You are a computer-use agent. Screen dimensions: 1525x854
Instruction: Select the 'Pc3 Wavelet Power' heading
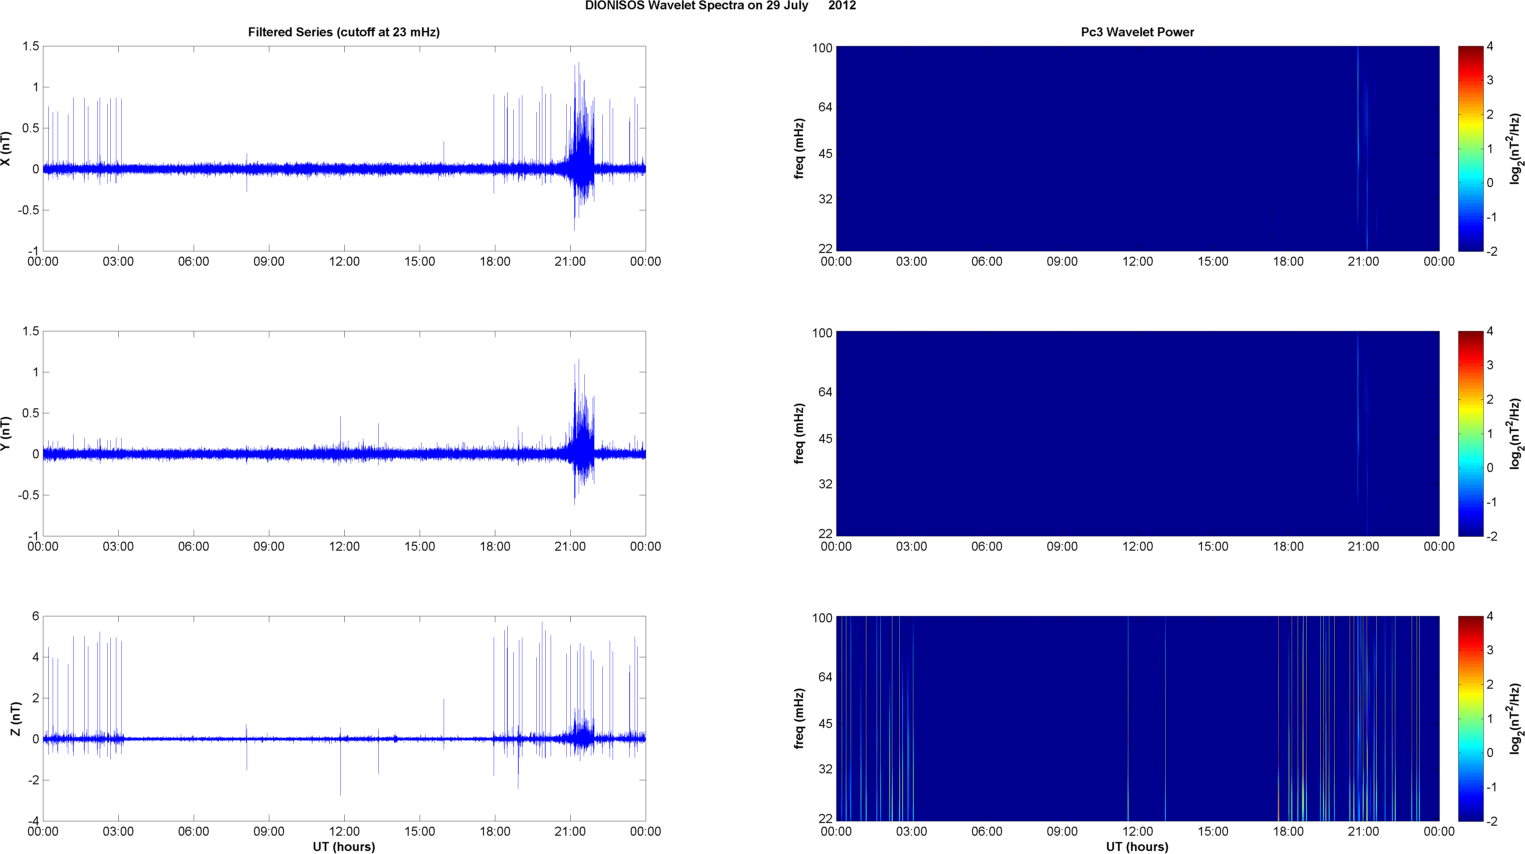coord(1137,32)
